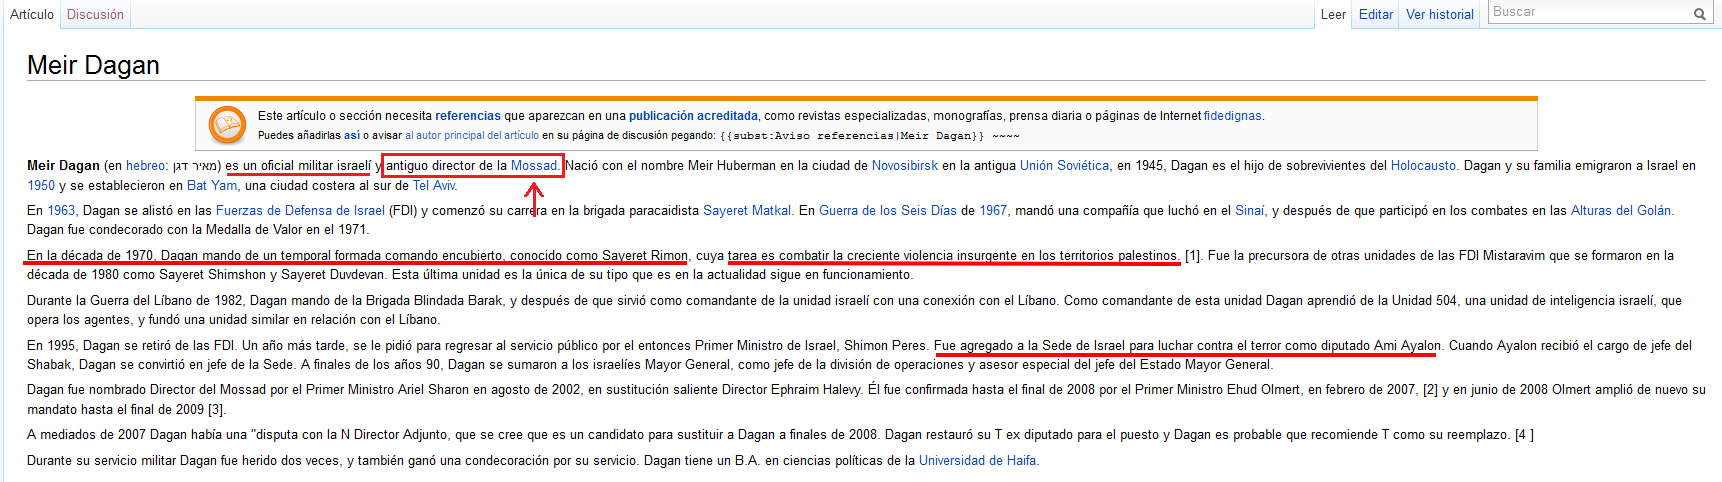Open the Sayeret Matkal link
1722x482 pixels.
click(747, 211)
